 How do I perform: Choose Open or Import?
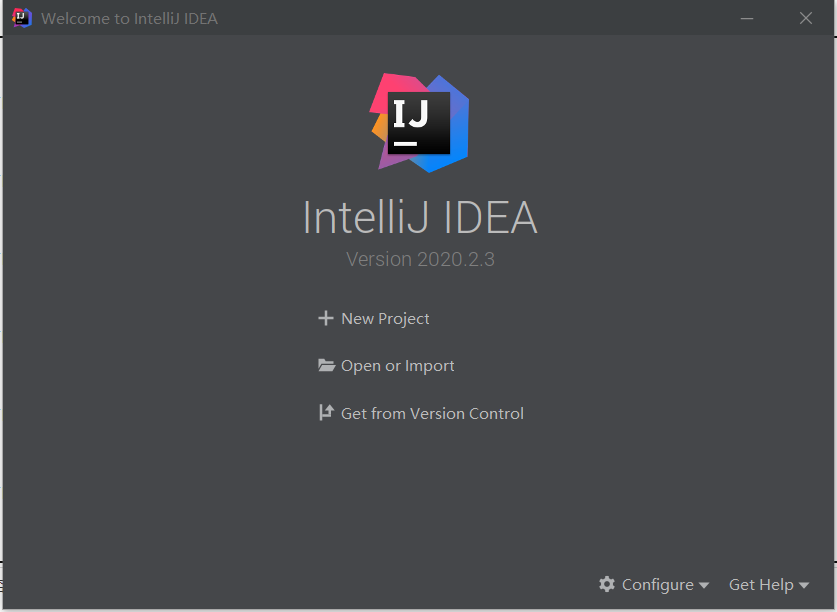coord(397,366)
